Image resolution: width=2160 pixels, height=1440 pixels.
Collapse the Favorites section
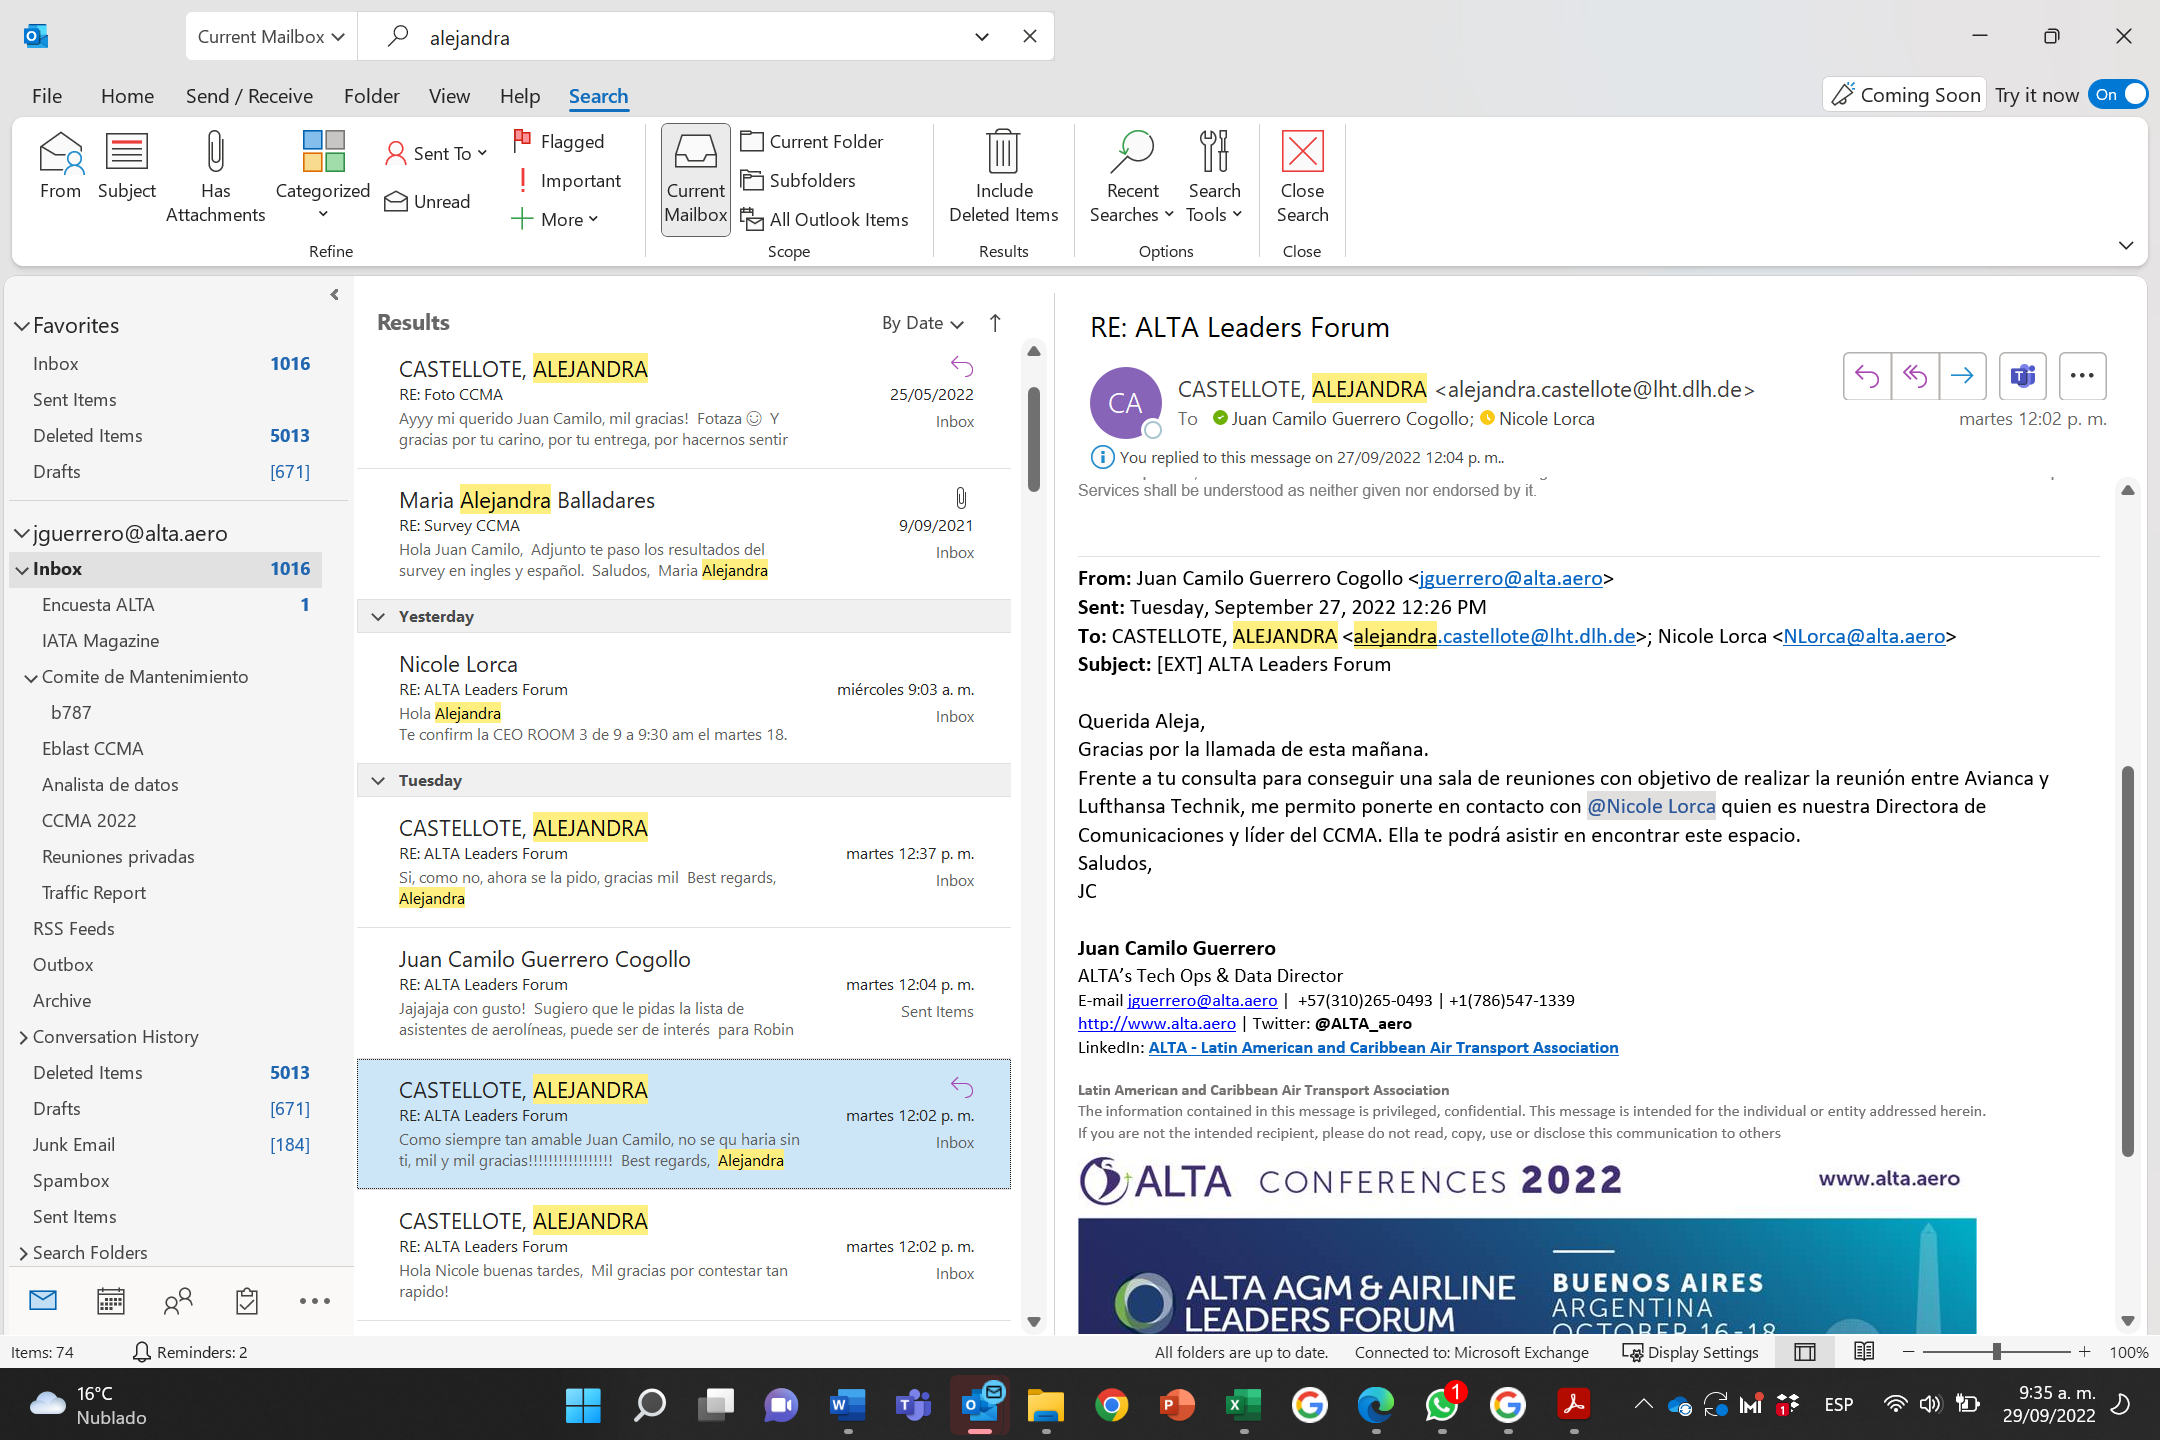click(21, 326)
